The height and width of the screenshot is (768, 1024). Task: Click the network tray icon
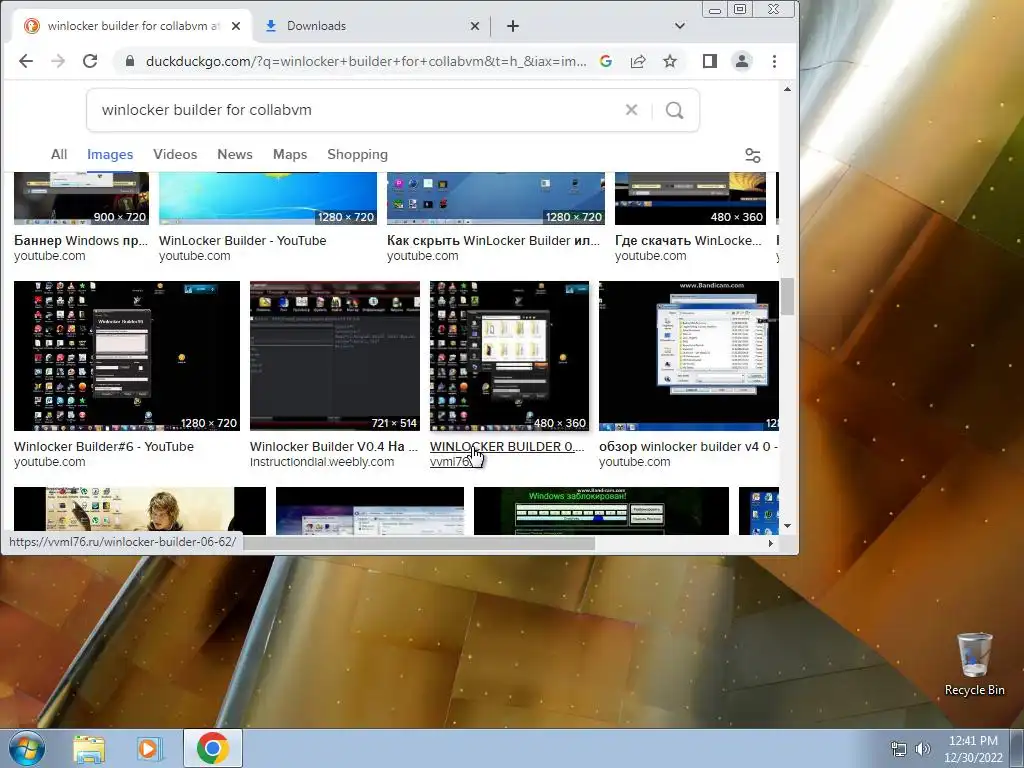(x=899, y=749)
